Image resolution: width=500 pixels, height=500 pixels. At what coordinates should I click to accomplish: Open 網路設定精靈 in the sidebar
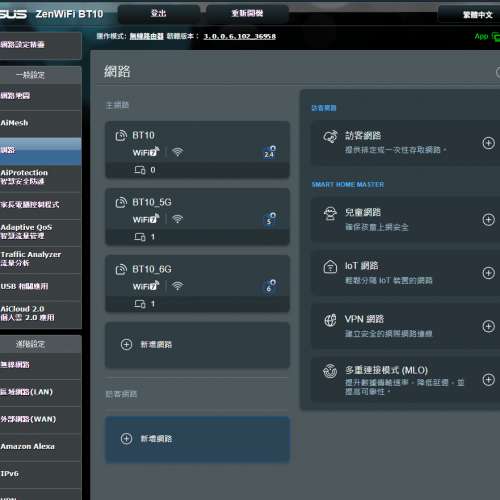pyautogui.click(x=40, y=45)
